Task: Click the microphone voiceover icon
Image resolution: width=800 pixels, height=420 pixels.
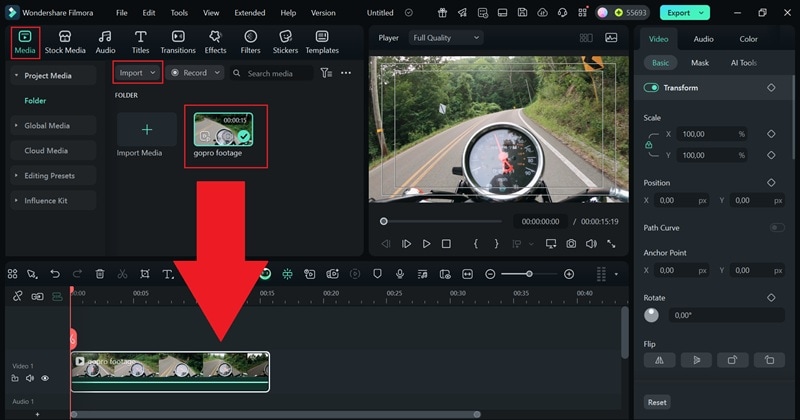Action: pyautogui.click(x=400, y=274)
